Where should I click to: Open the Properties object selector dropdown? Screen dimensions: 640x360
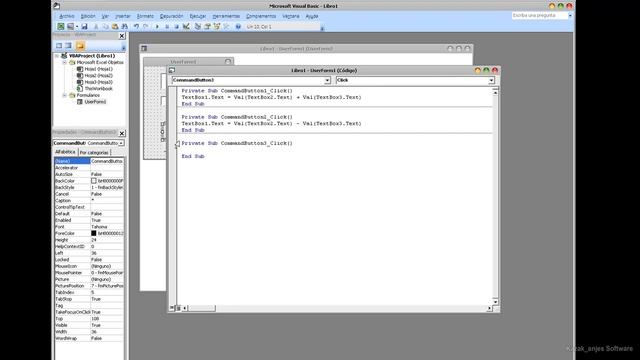[121, 143]
